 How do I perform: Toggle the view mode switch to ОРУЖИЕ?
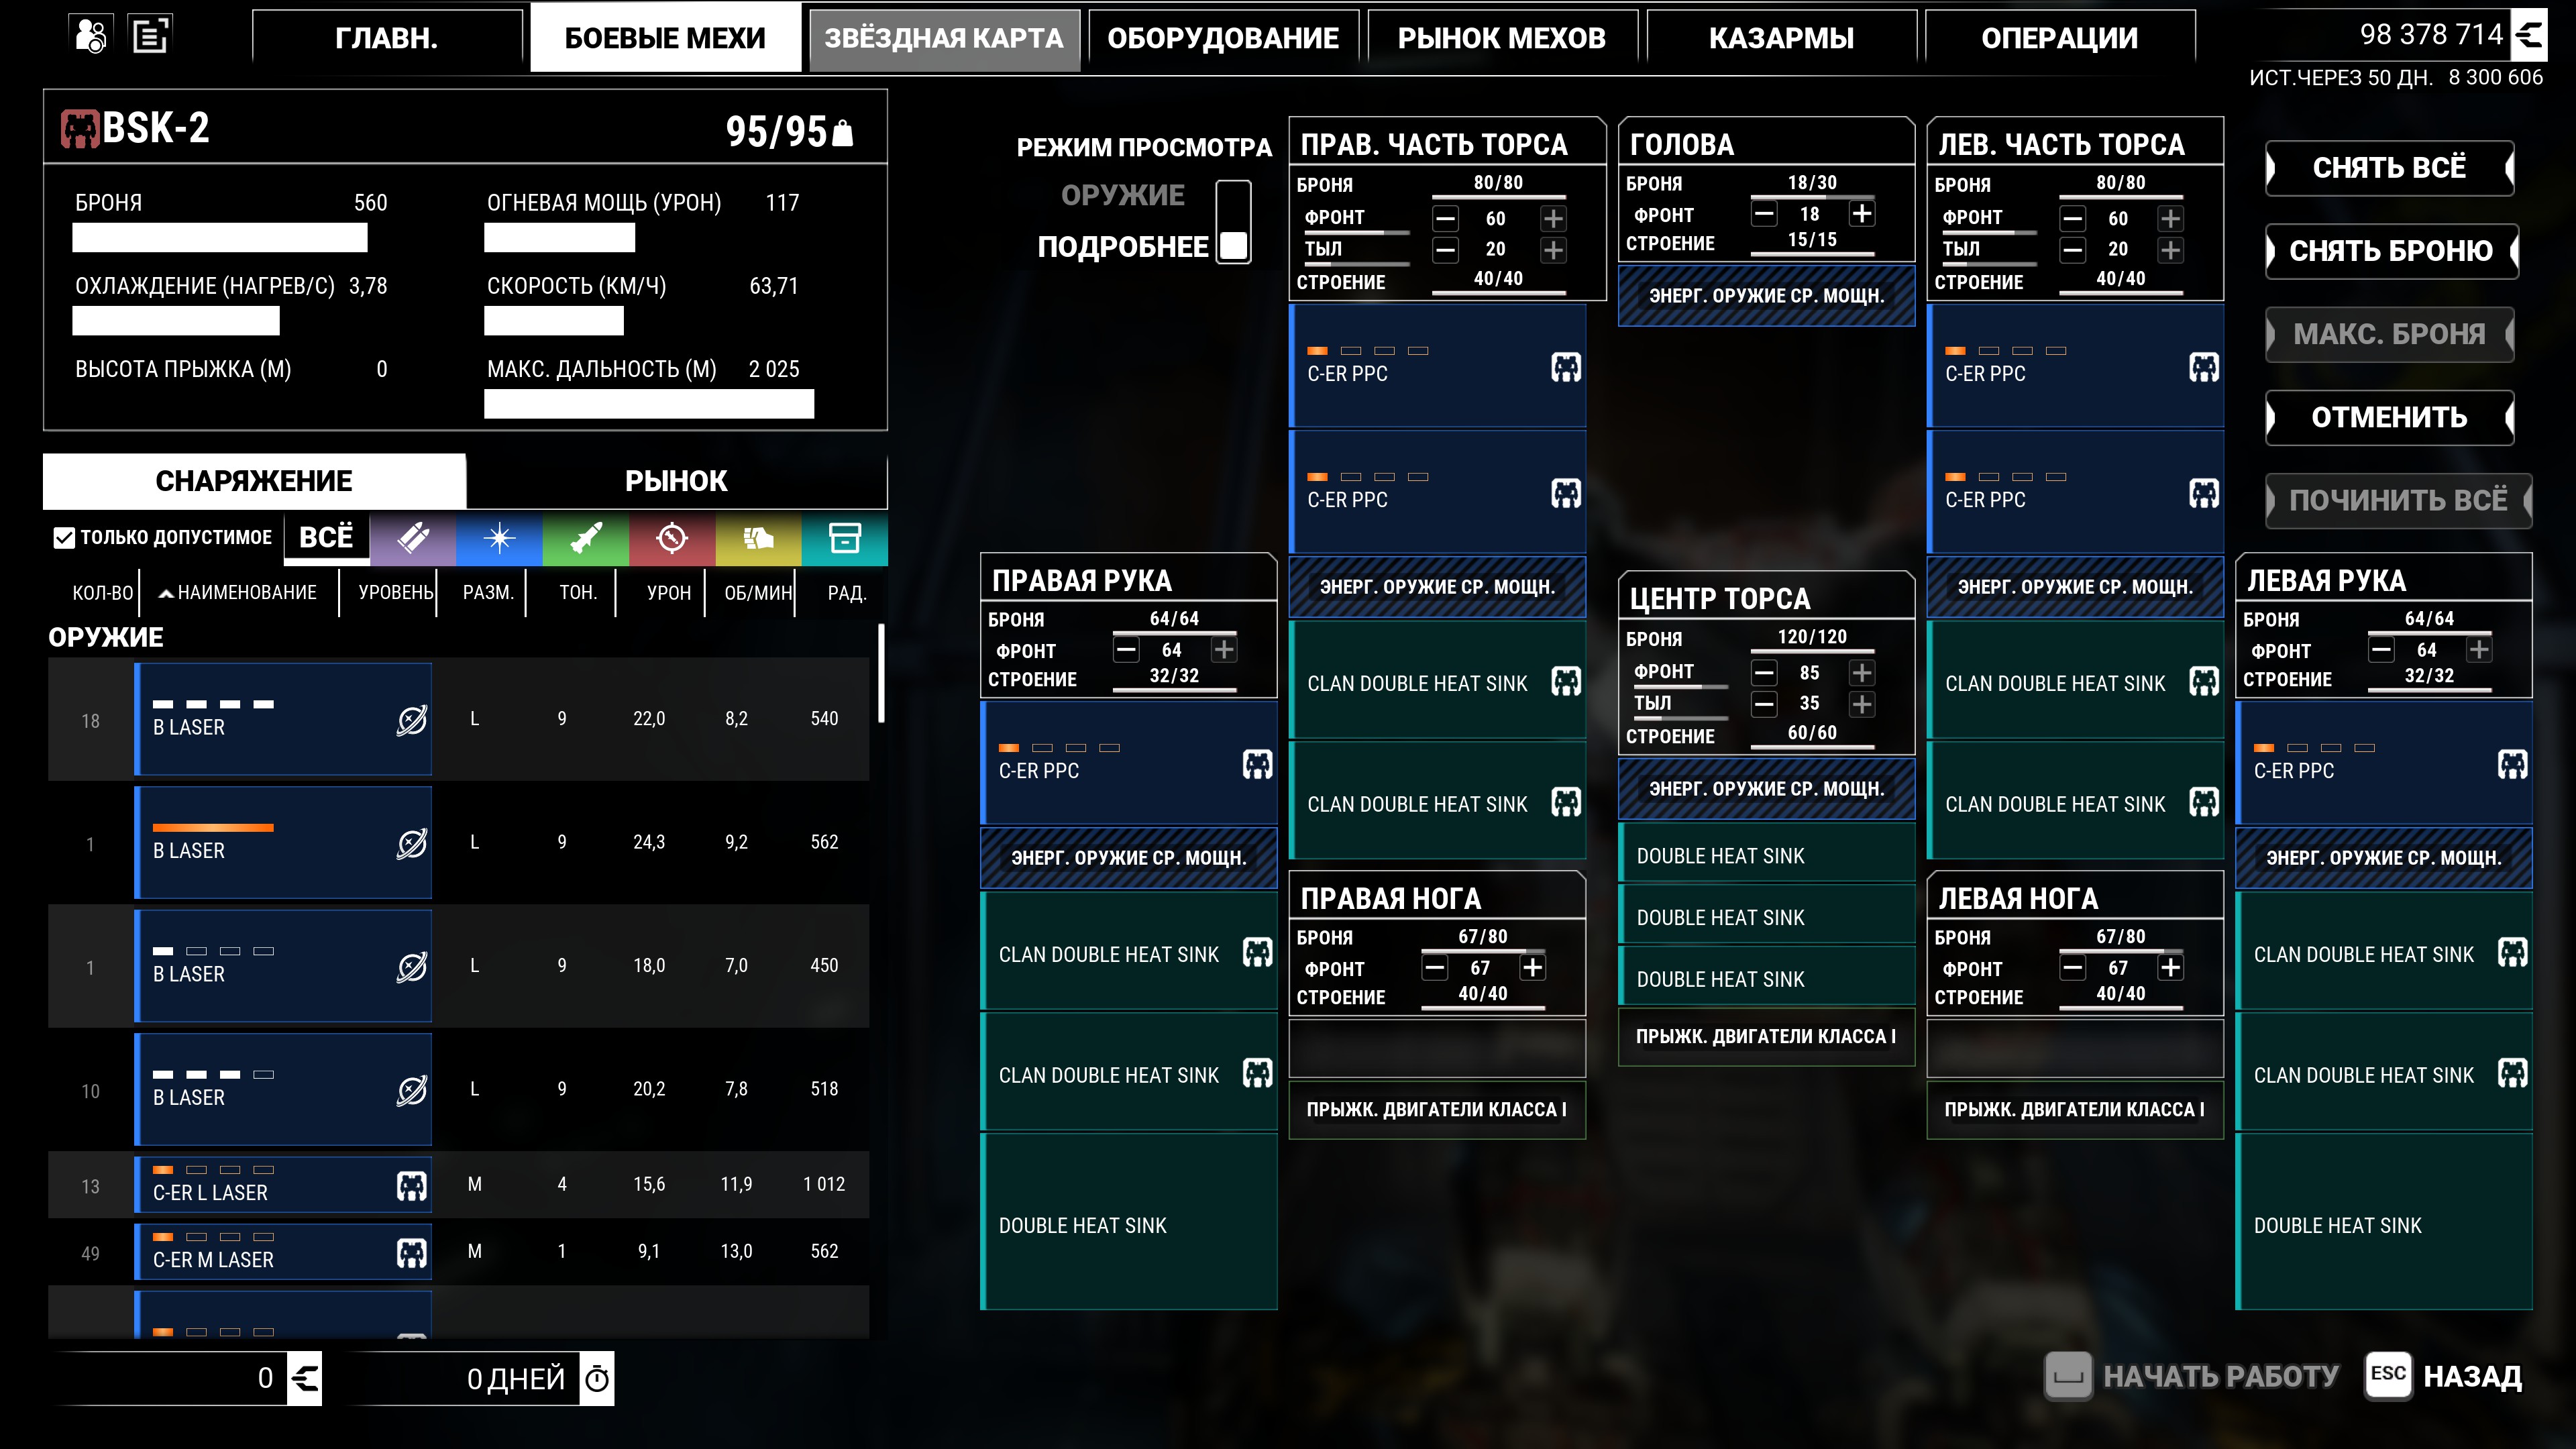1233,221
